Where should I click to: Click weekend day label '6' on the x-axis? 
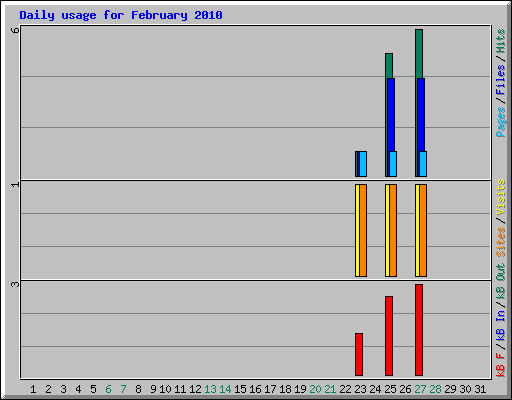[x=108, y=389]
